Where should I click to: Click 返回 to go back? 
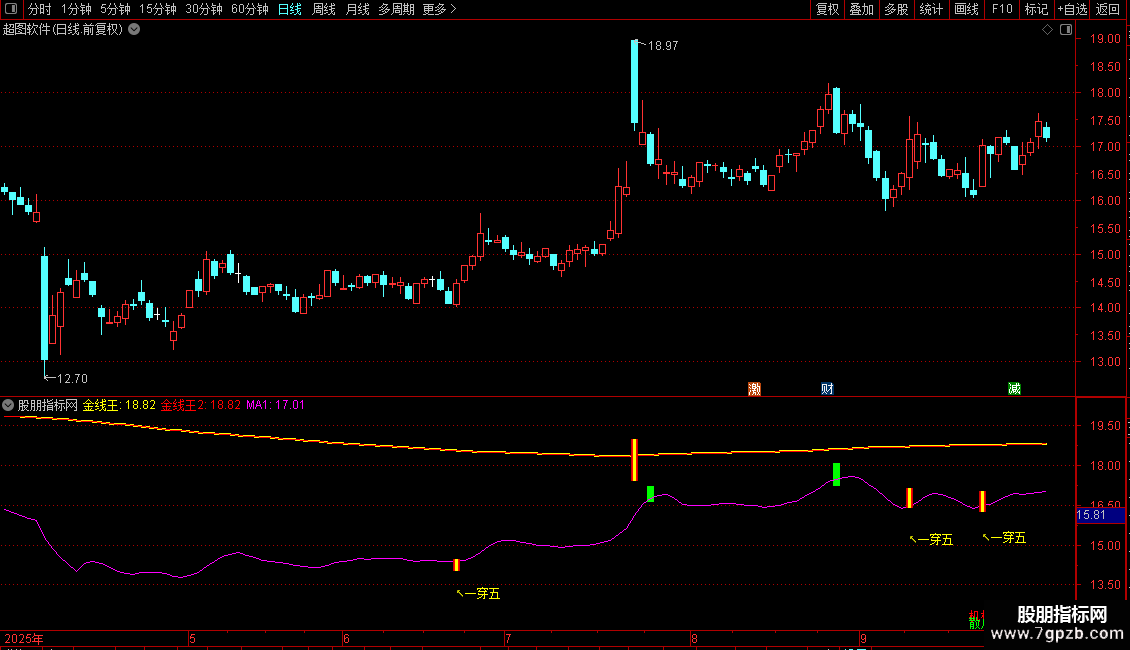pos(1108,9)
